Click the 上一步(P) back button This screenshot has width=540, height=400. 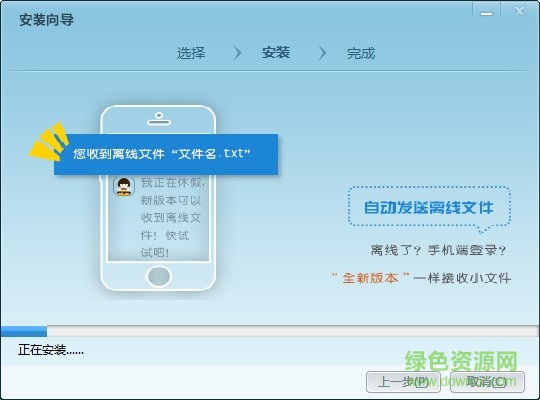click(403, 382)
